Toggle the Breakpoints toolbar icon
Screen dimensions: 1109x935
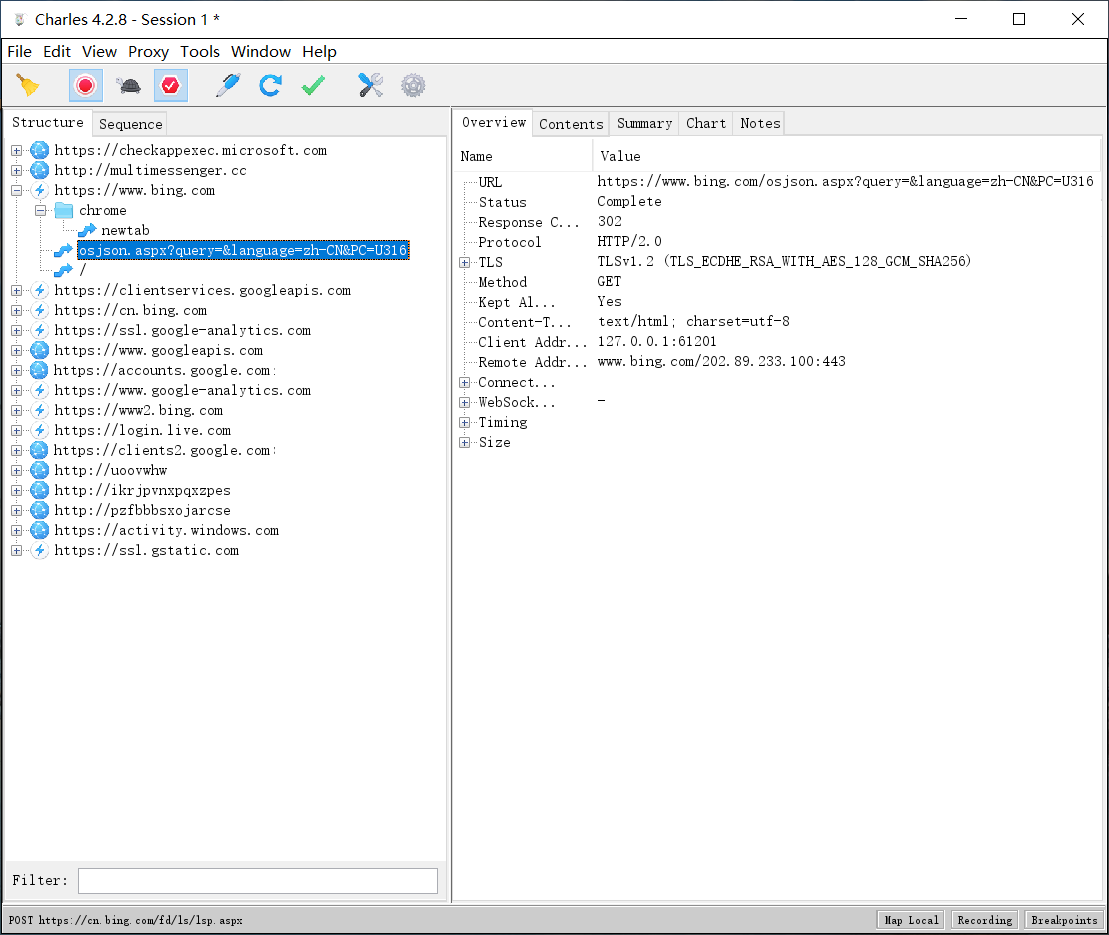pos(170,86)
